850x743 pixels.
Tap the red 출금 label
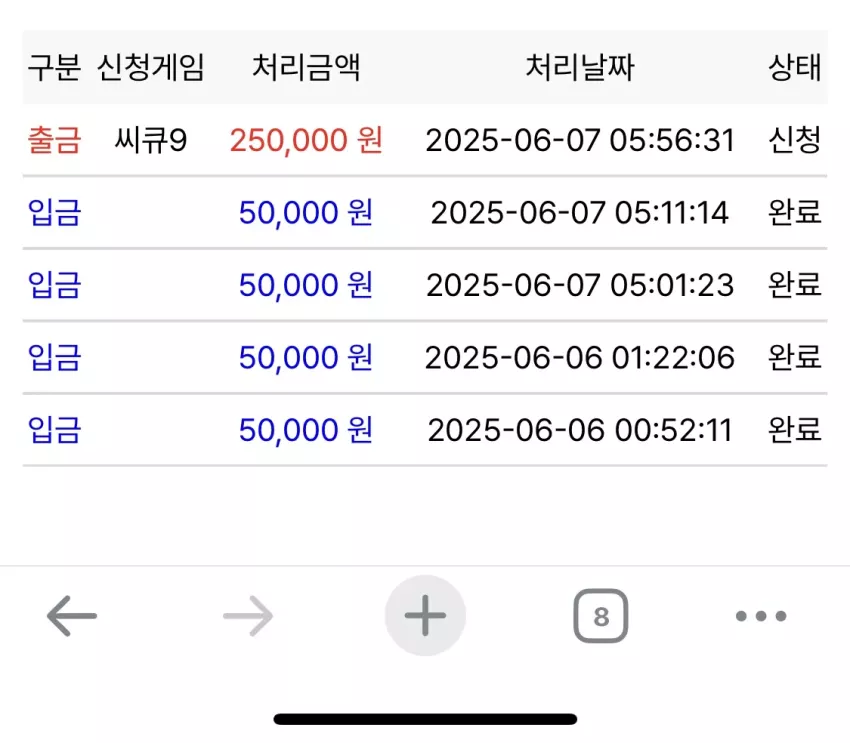[x=54, y=140]
